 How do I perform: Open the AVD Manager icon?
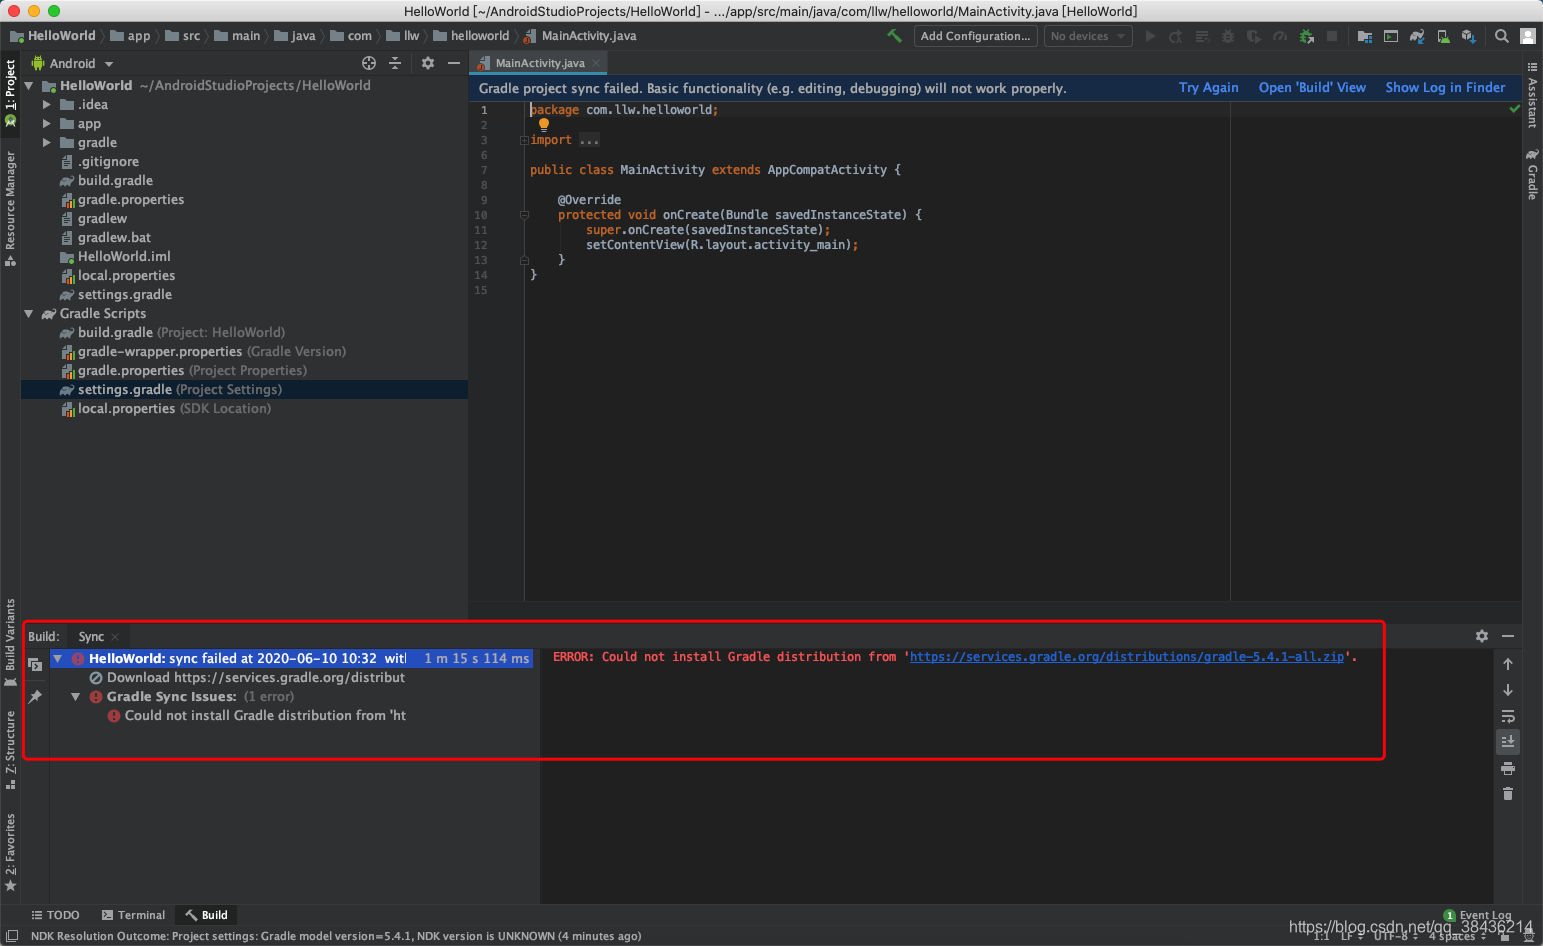[1443, 36]
